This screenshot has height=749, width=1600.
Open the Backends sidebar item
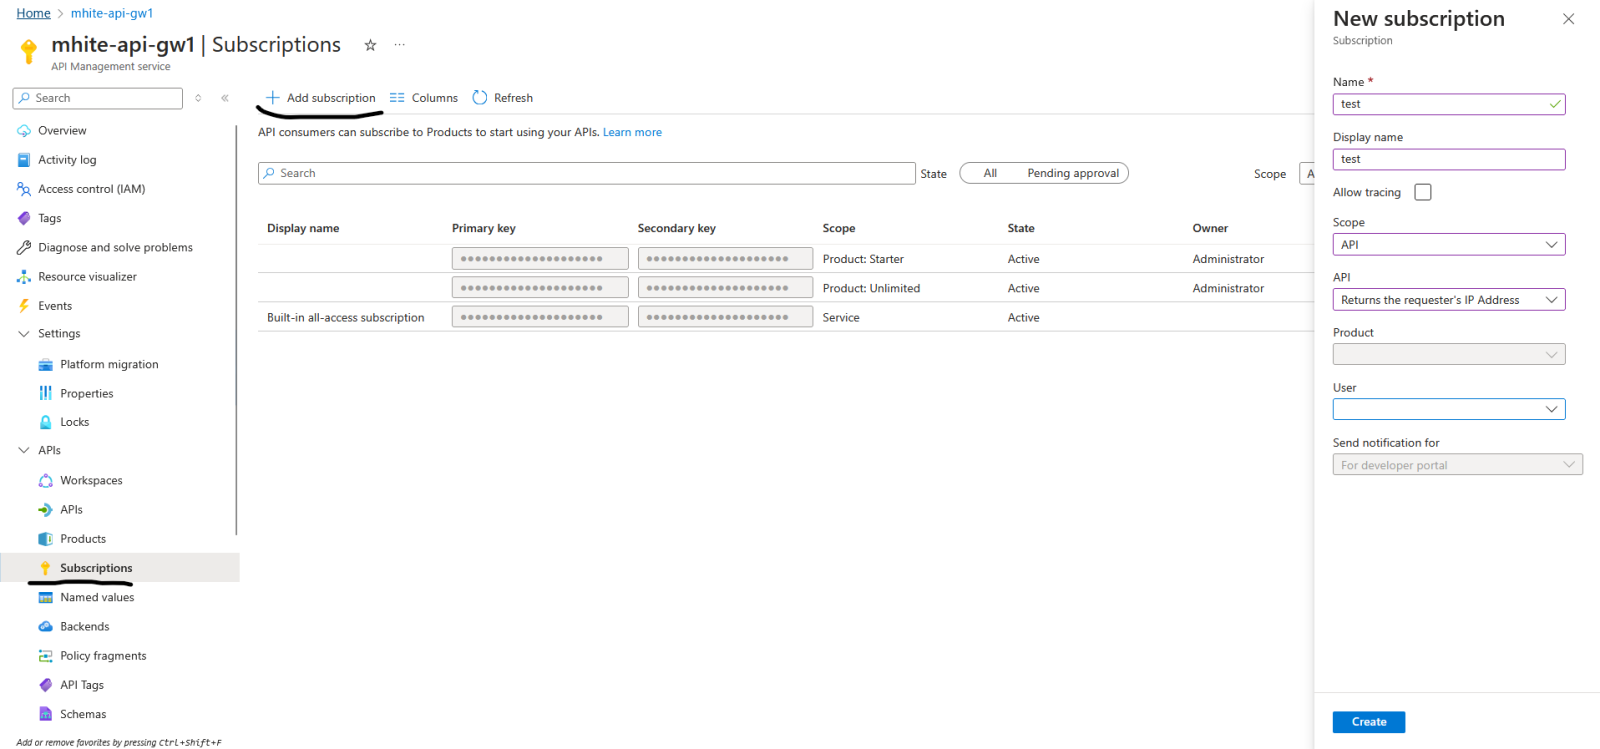(x=84, y=627)
